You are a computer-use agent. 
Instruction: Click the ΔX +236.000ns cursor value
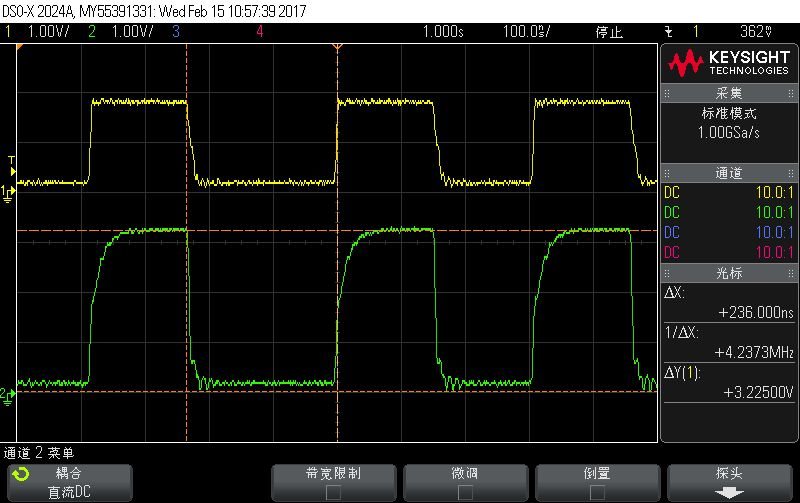[756, 312]
